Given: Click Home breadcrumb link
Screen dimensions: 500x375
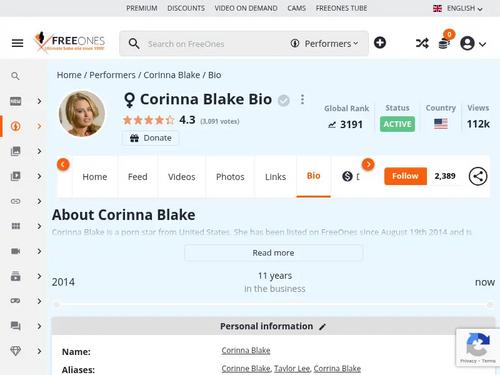Looking at the screenshot, I should pyautogui.click(x=69, y=75).
